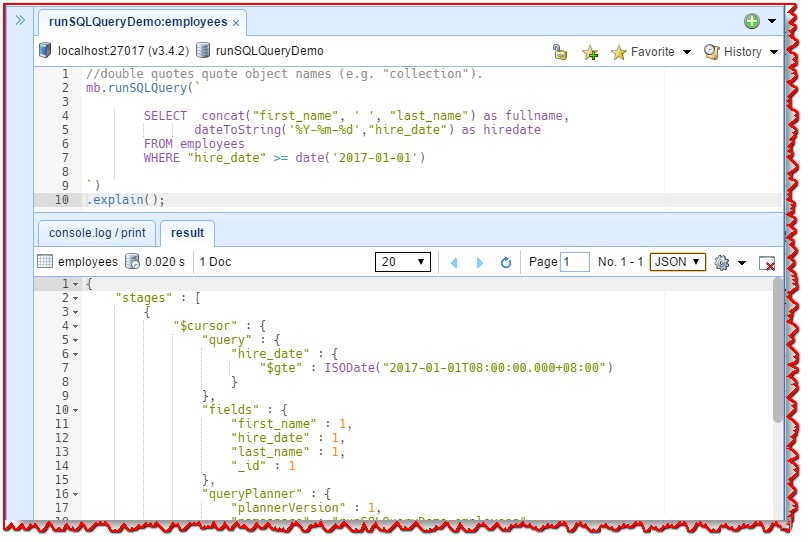The image size is (808, 542).
Task: Click 'No. 1 - 1' record range label
Action: click(x=620, y=262)
